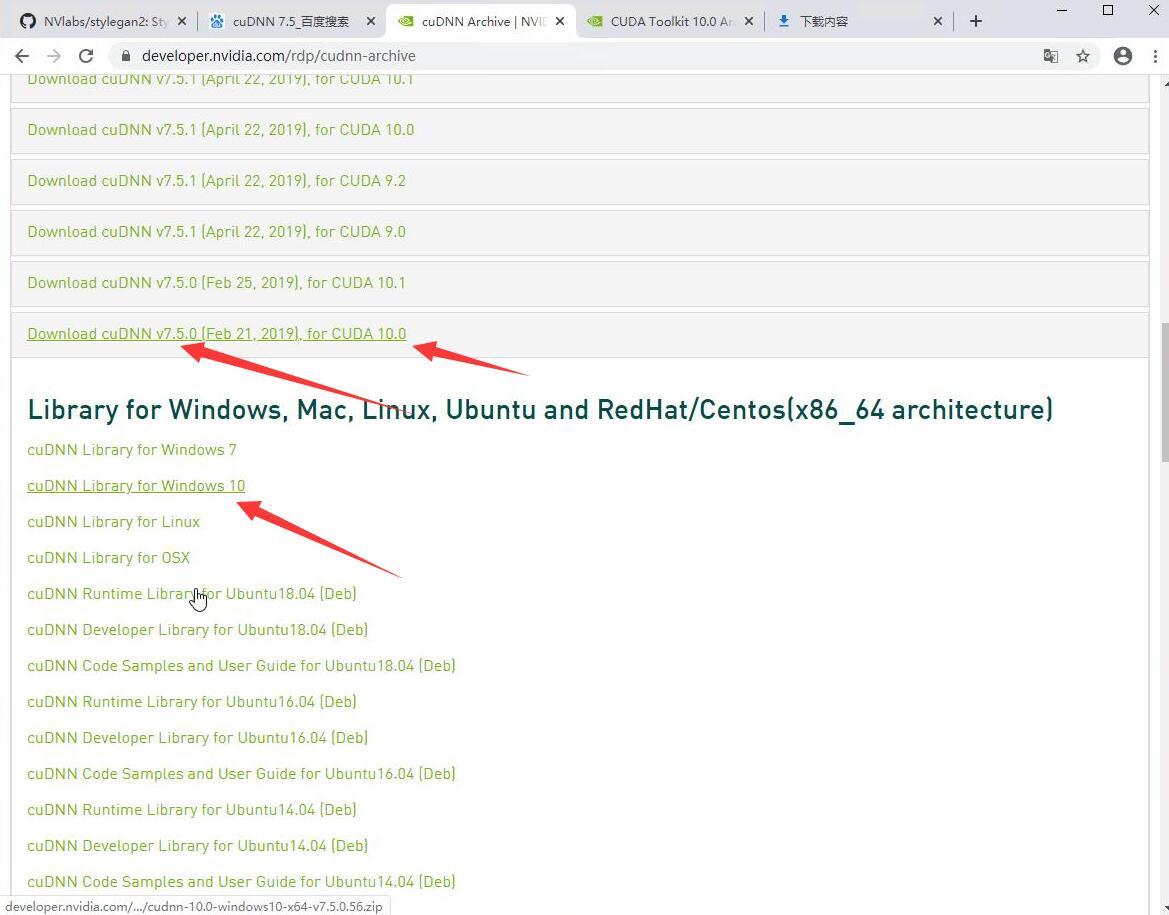This screenshot has height=915, width=1169.
Task: Open Code Samples User Guide for Ubuntu14.04
Action: pos(242,881)
